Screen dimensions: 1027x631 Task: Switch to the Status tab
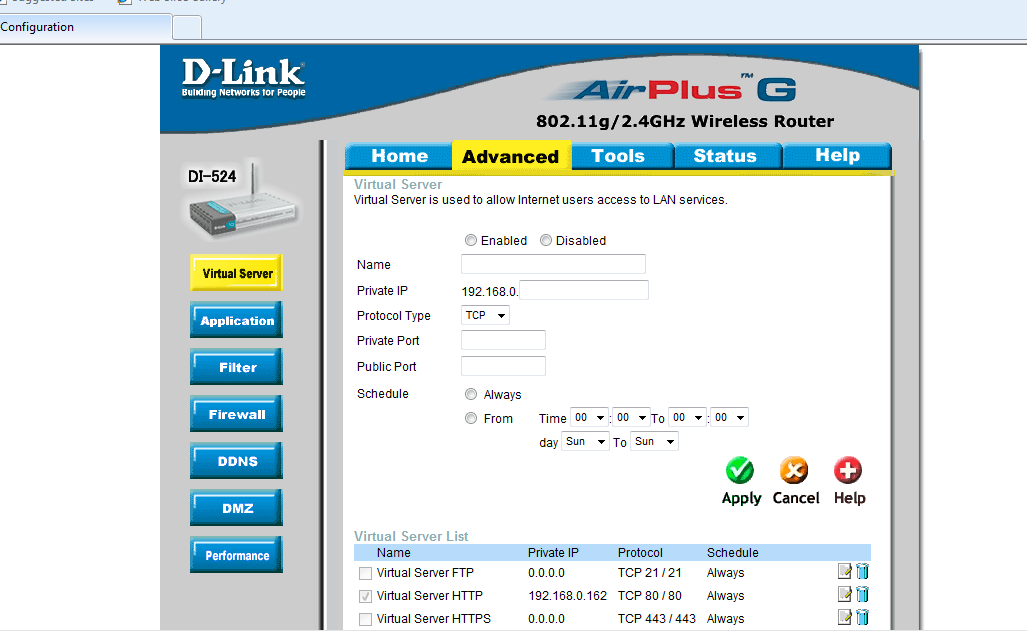[728, 156]
